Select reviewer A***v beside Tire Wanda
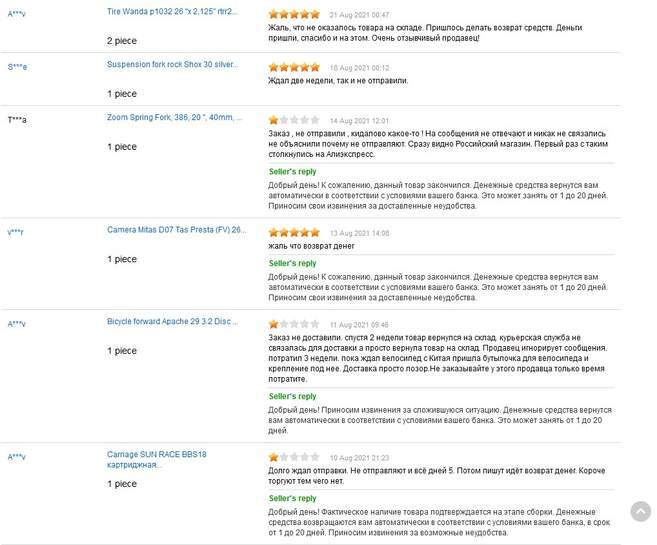 (17, 11)
